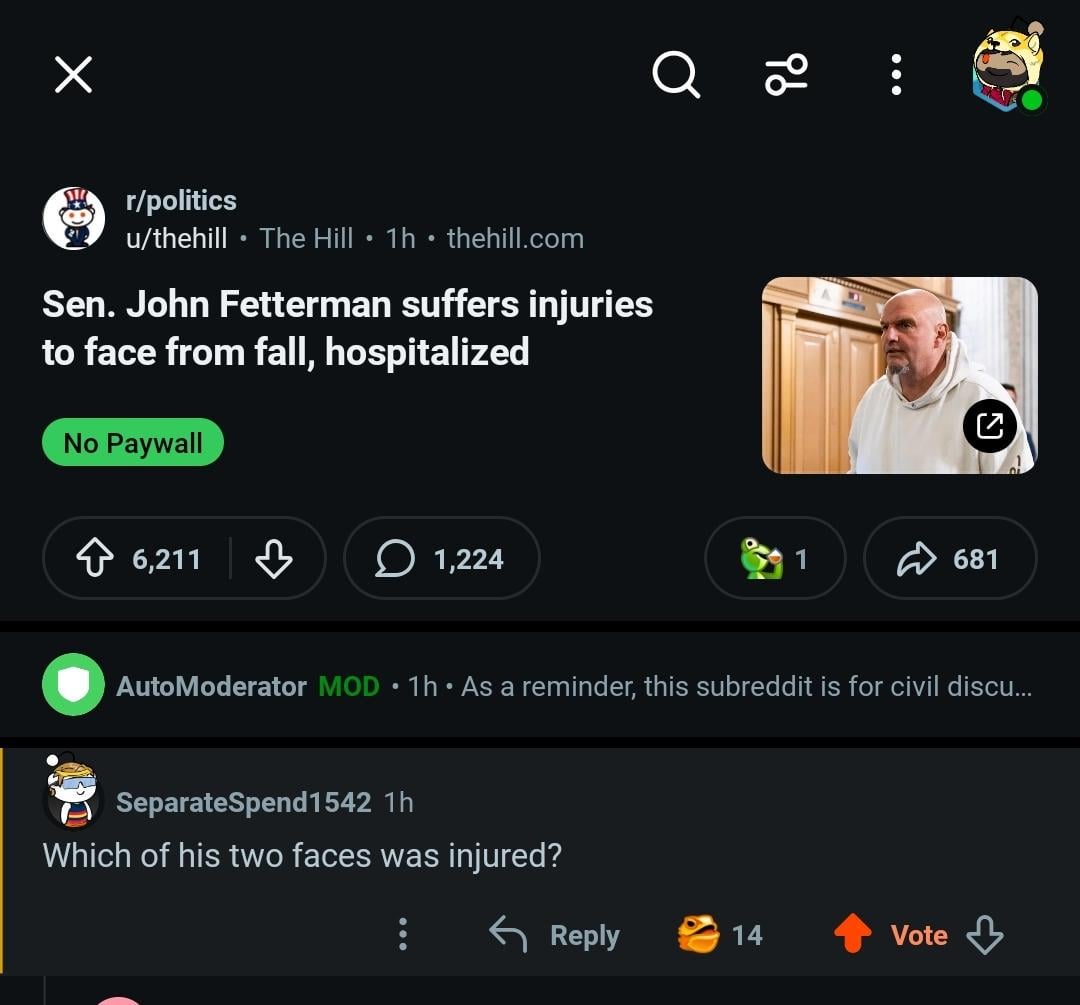Open the post awards frog icon
Screen dimensions: 1080x1005
[774, 559]
